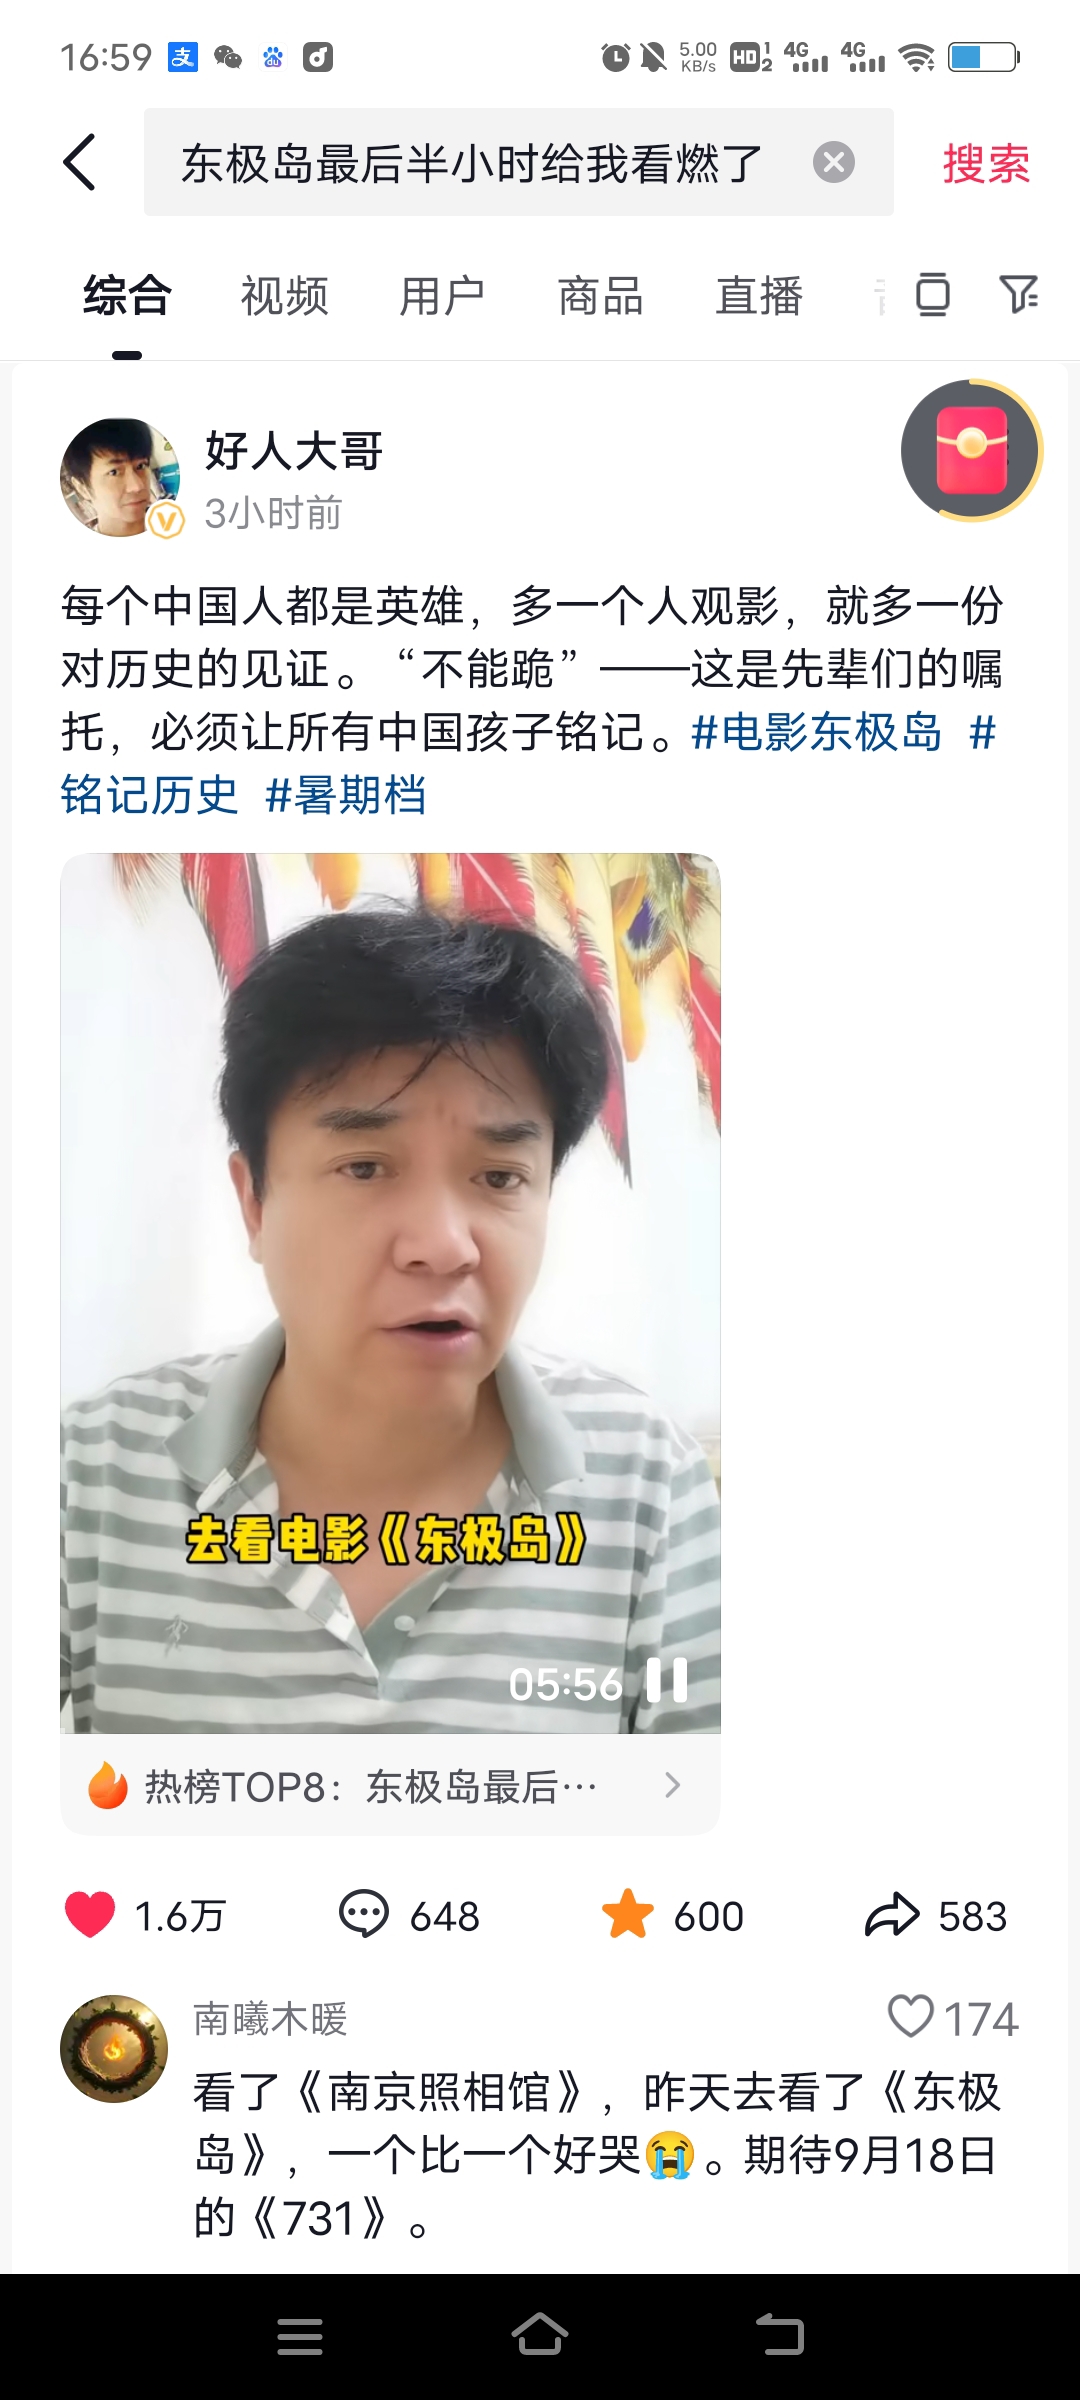Open the 商品 tab
1080x2400 pixels.
[600, 296]
